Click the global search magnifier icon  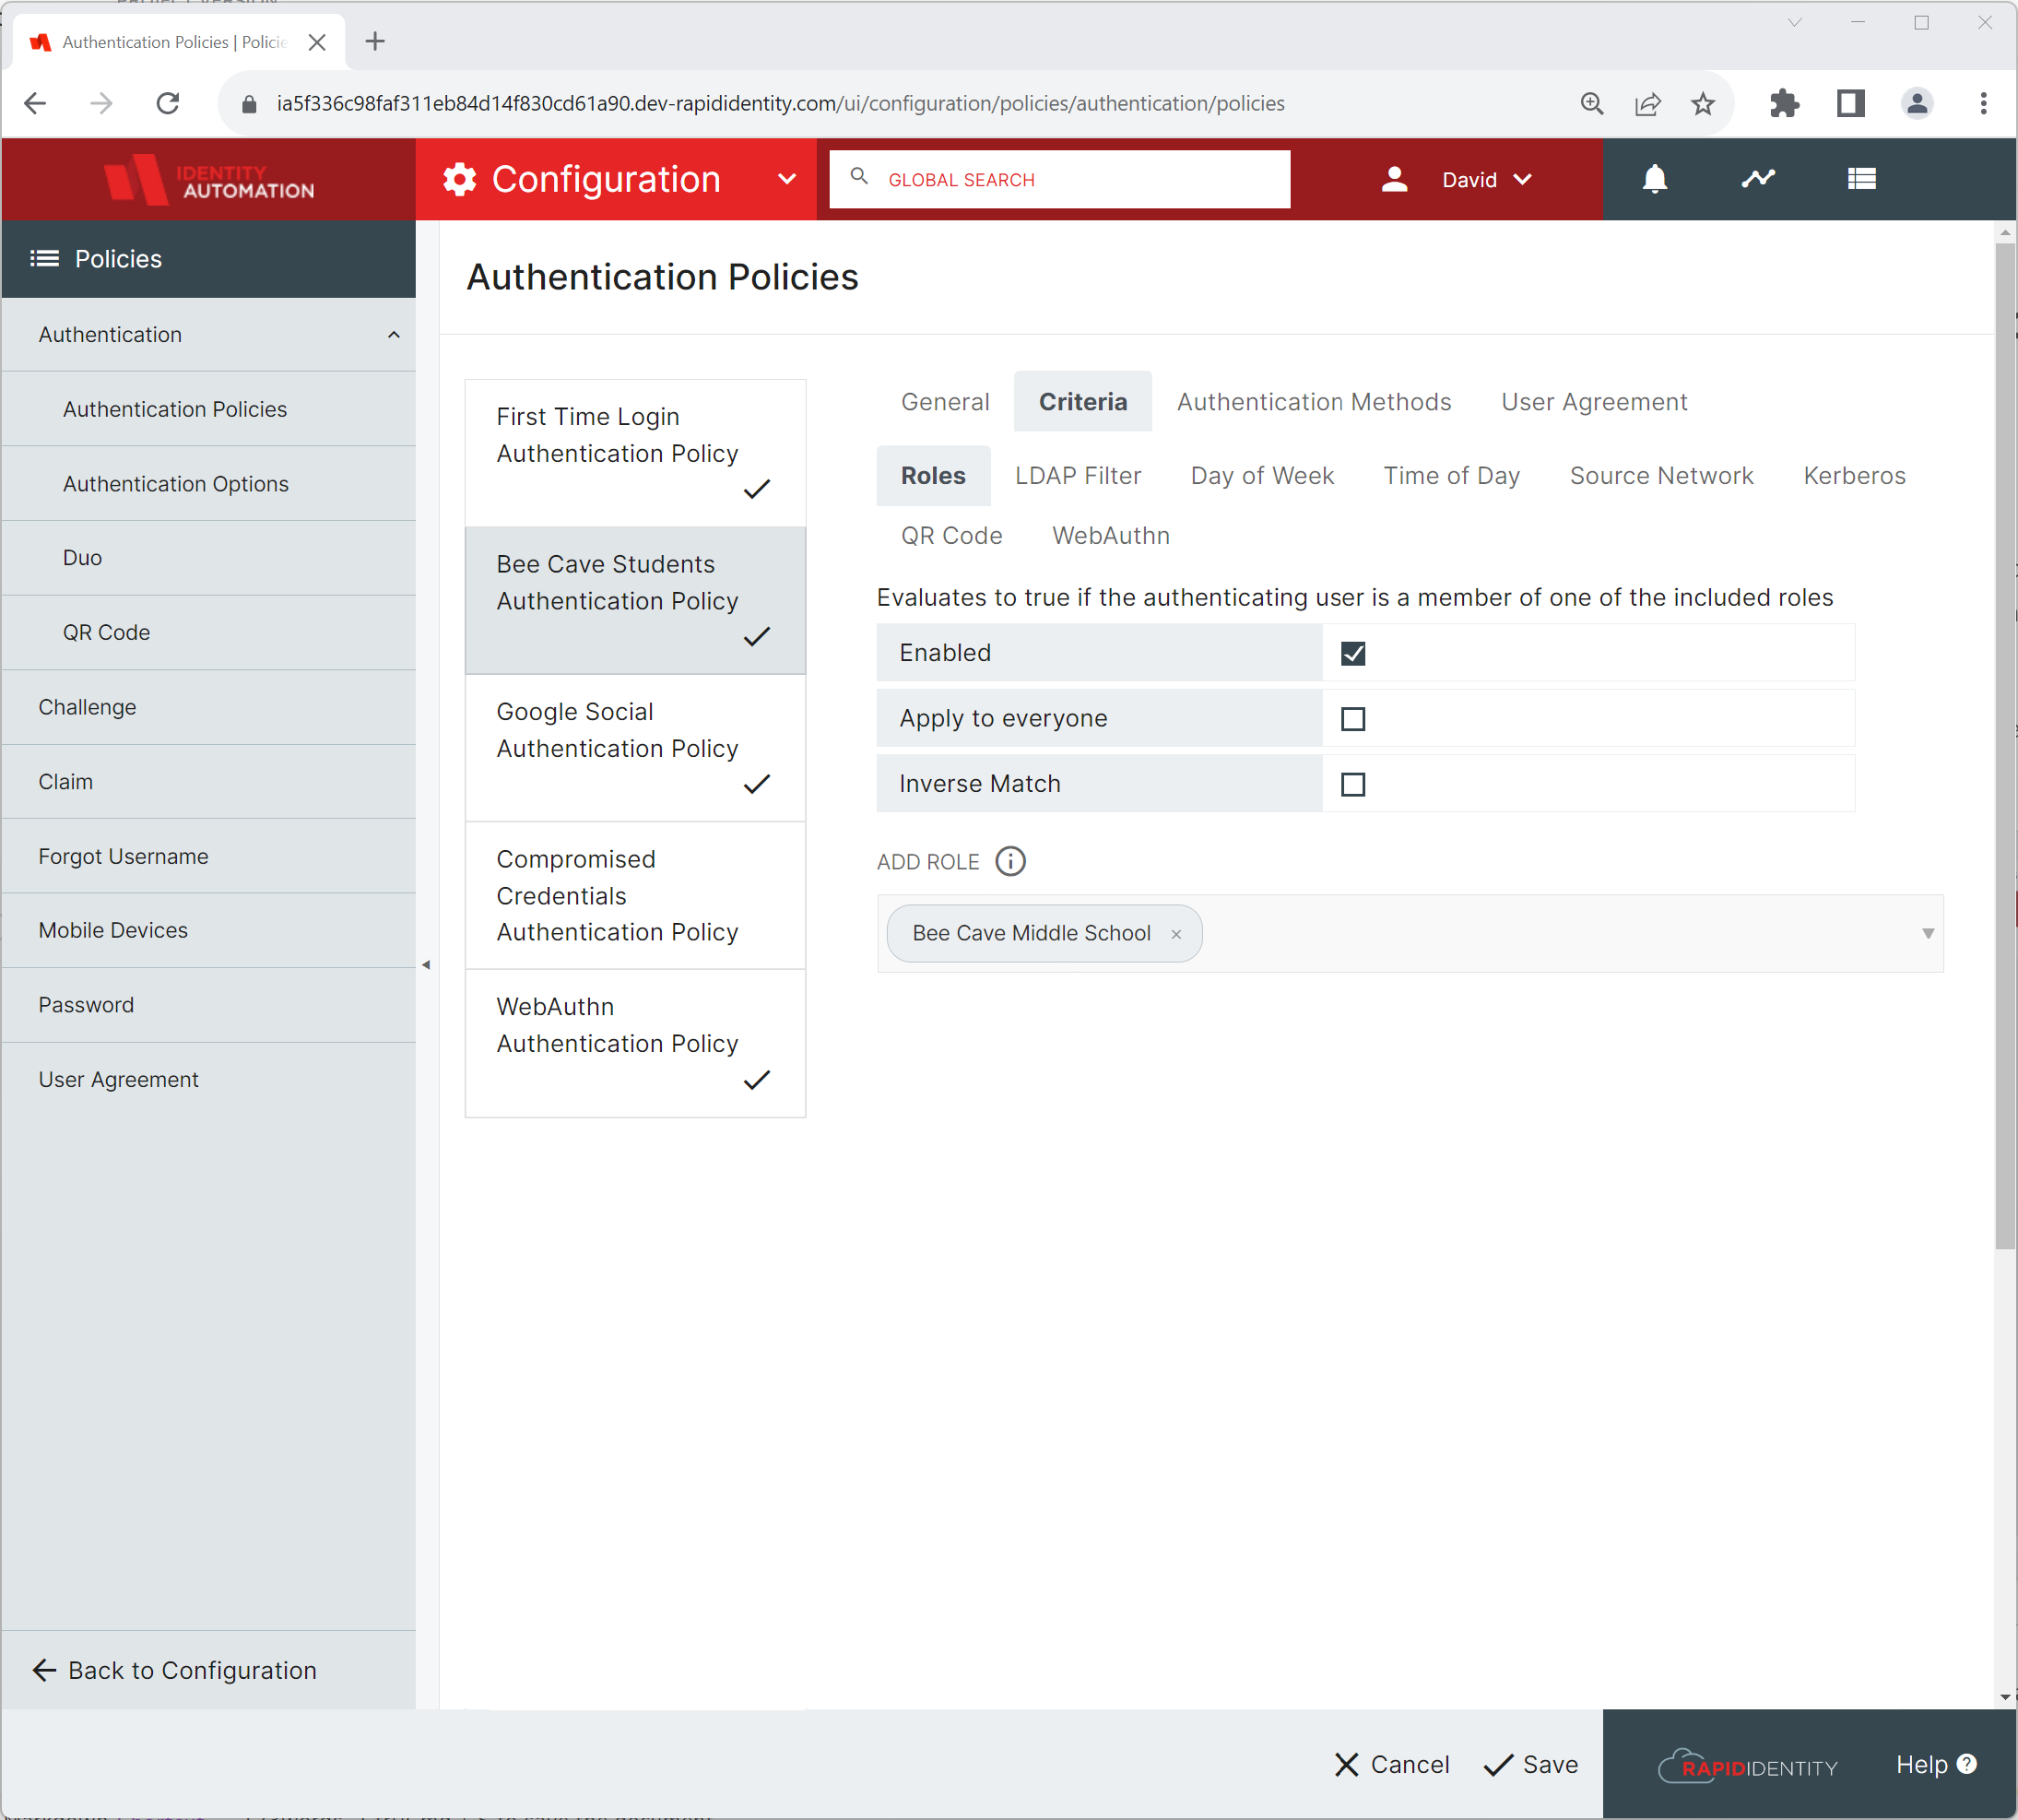pyautogui.click(x=859, y=177)
